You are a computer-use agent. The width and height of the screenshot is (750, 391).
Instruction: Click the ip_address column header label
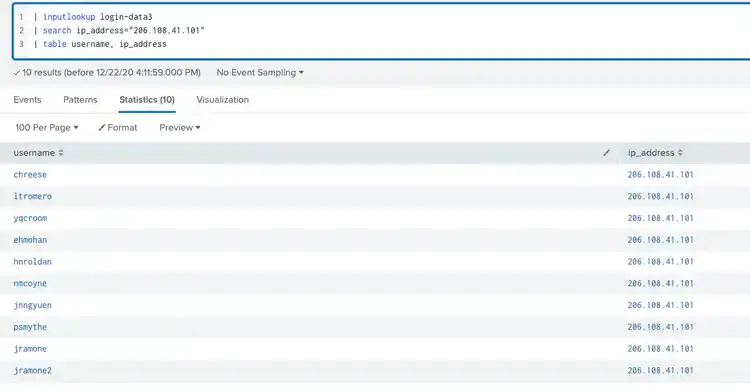click(x=651, y=153)
